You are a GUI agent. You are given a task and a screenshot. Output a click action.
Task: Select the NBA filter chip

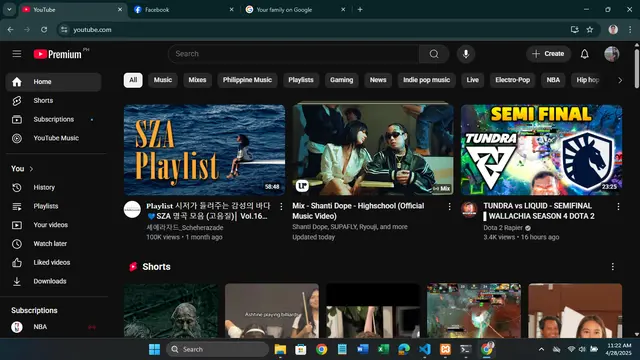coord(553,80)
